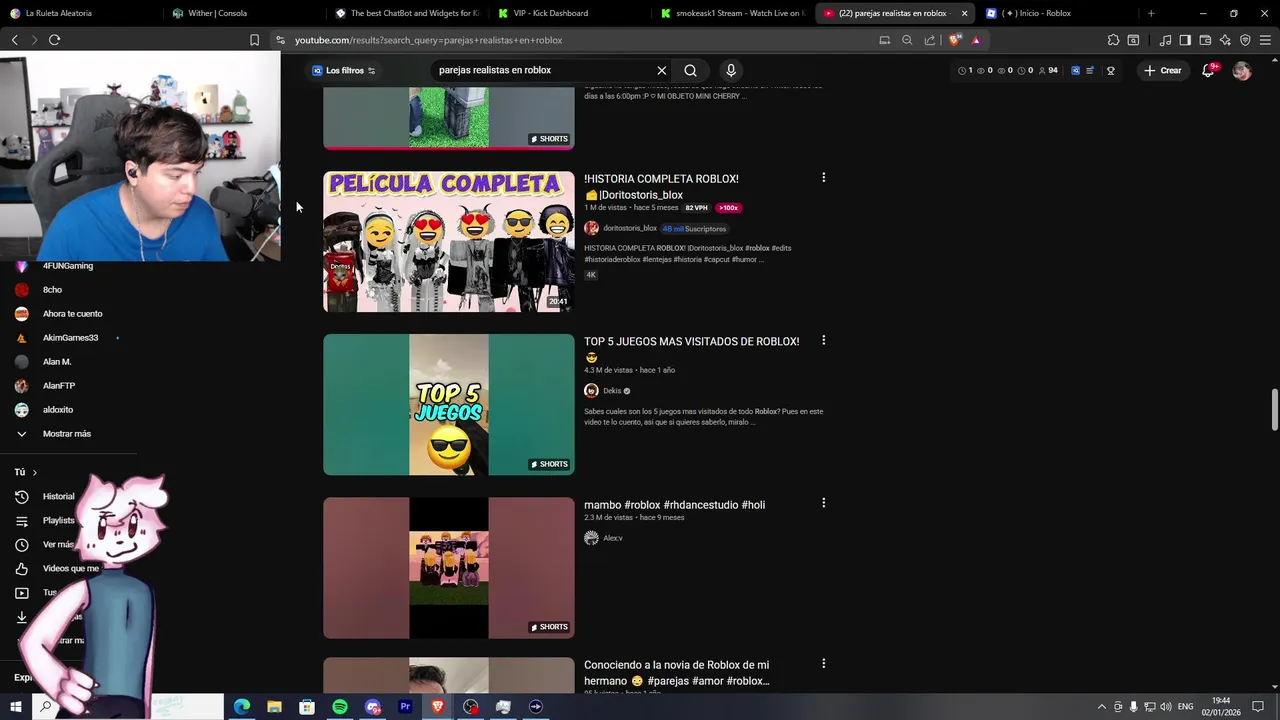Image resolution: width=1280 pixels, height=720 pixels.
Task: Open the mambo roblox short thumbnail
Action: pos(449,568)
